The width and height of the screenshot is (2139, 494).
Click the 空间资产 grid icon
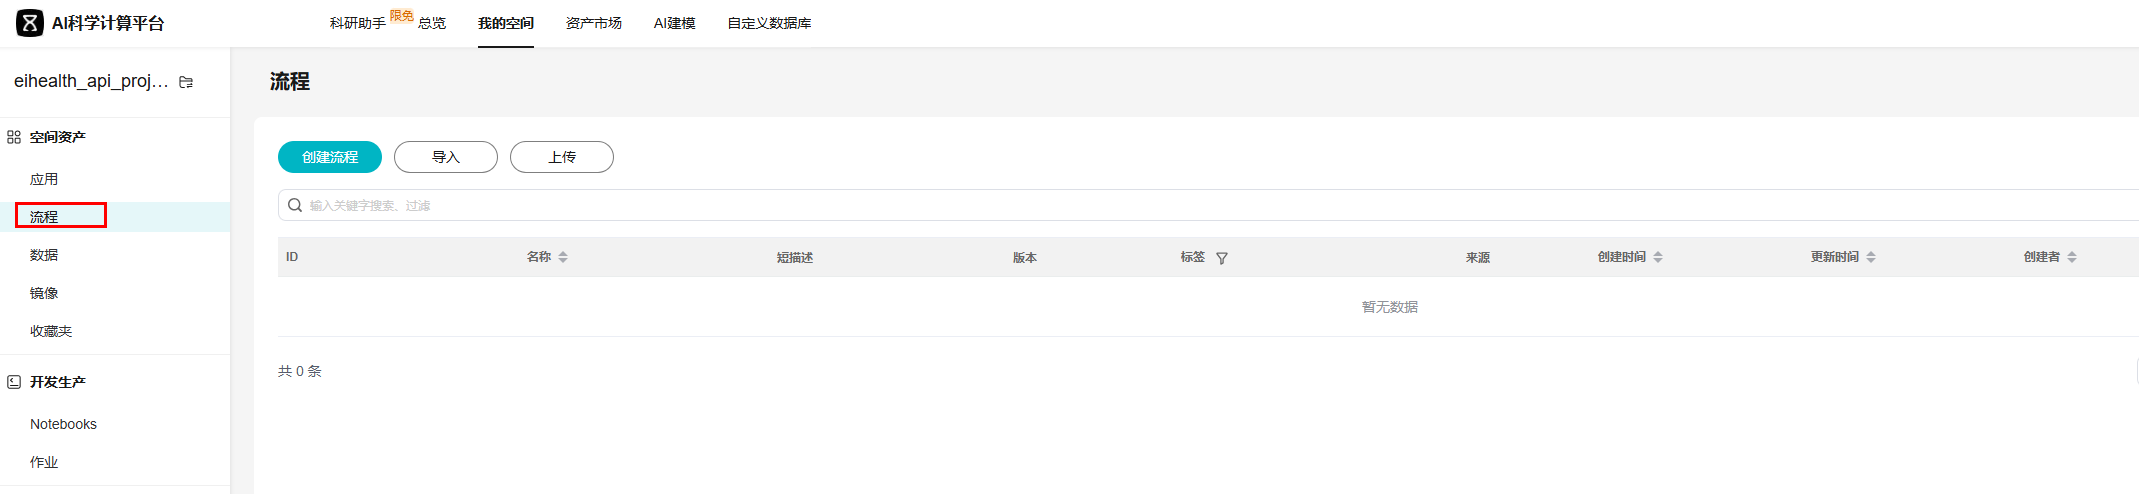(14, 137)
